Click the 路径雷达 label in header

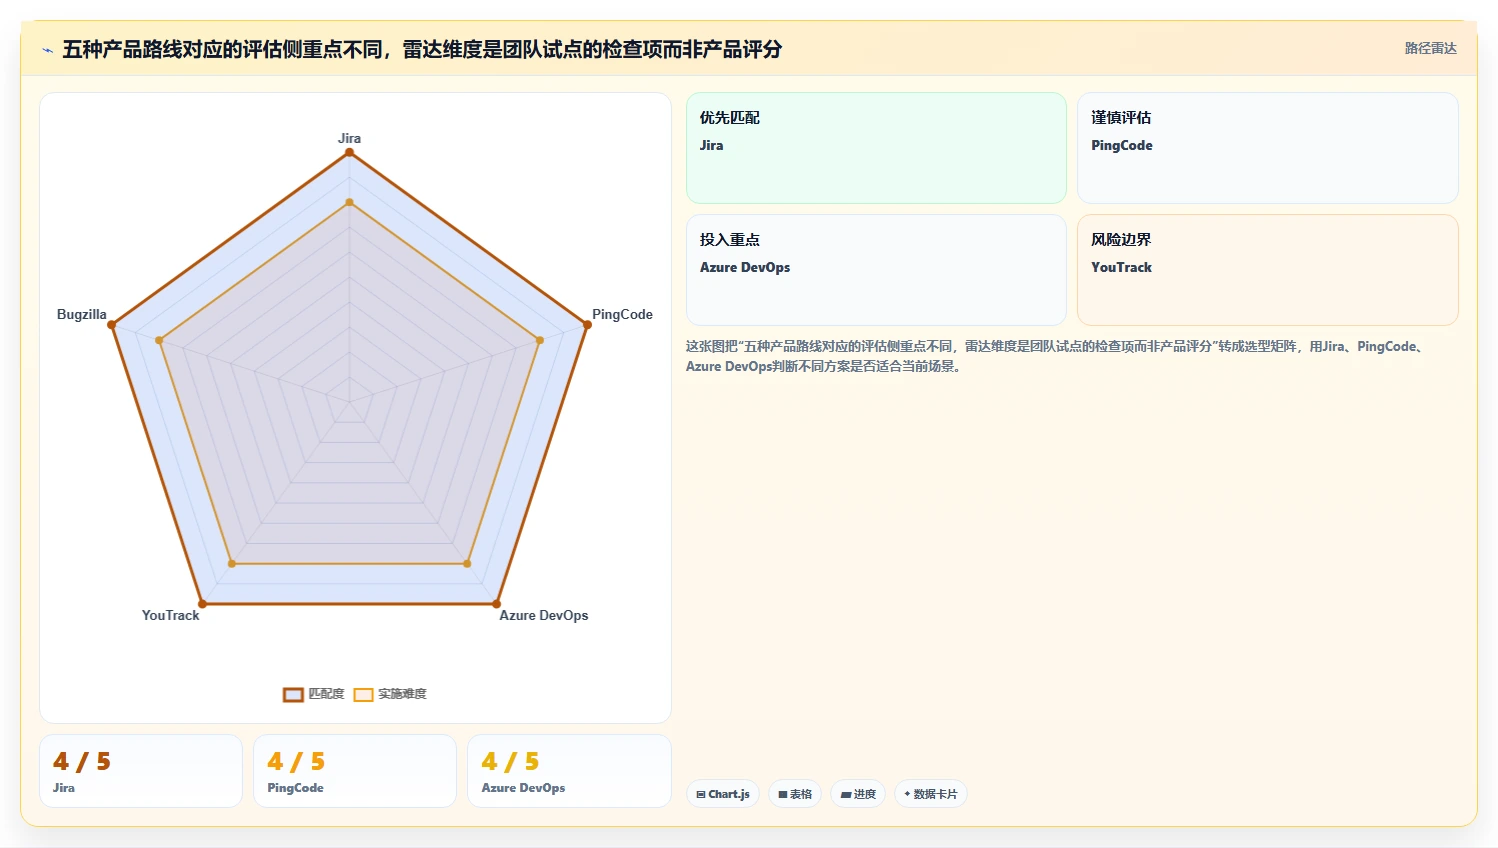tap(1430, 48)
